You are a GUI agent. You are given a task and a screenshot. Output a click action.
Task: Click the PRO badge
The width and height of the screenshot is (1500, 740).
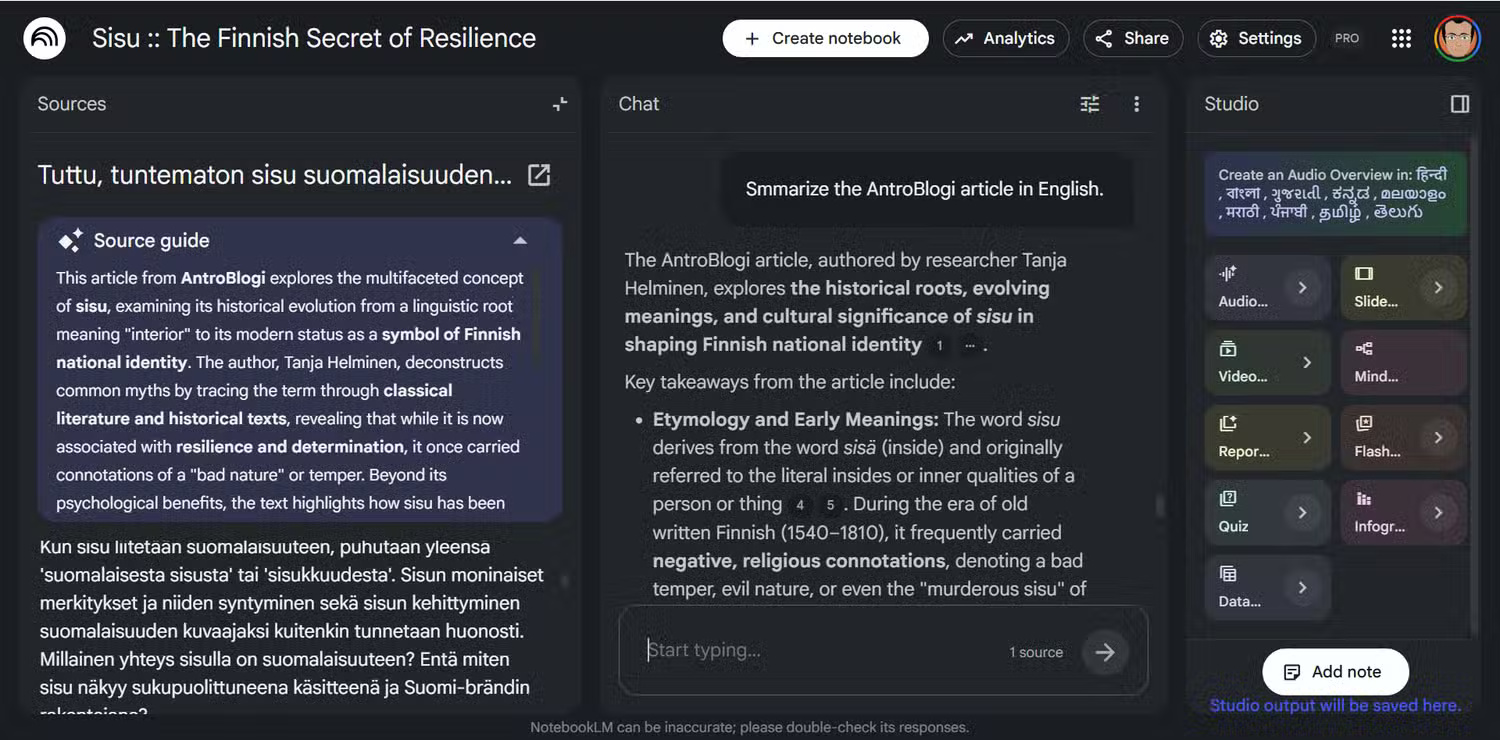coord(1347,39)
